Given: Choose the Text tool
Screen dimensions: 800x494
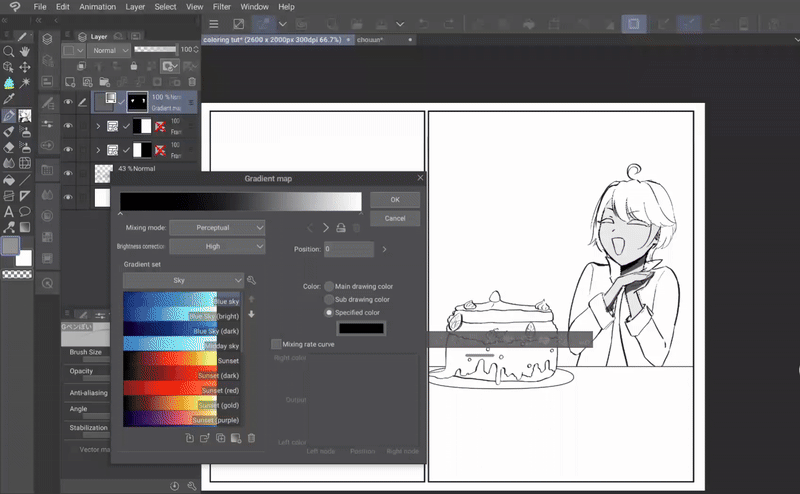Looking at the screenshot, I should click(x=8, y=211).
